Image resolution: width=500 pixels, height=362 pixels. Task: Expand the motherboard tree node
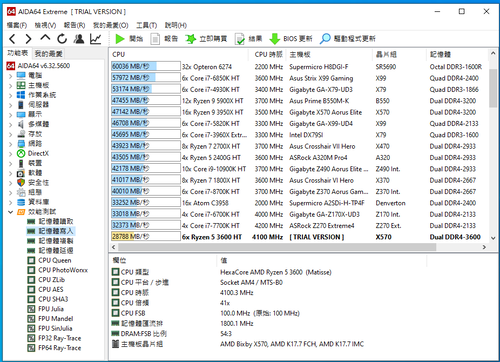[10, 85]
